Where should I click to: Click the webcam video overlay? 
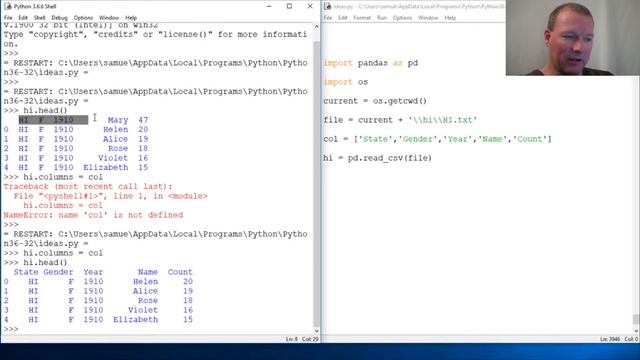[573, 38]
